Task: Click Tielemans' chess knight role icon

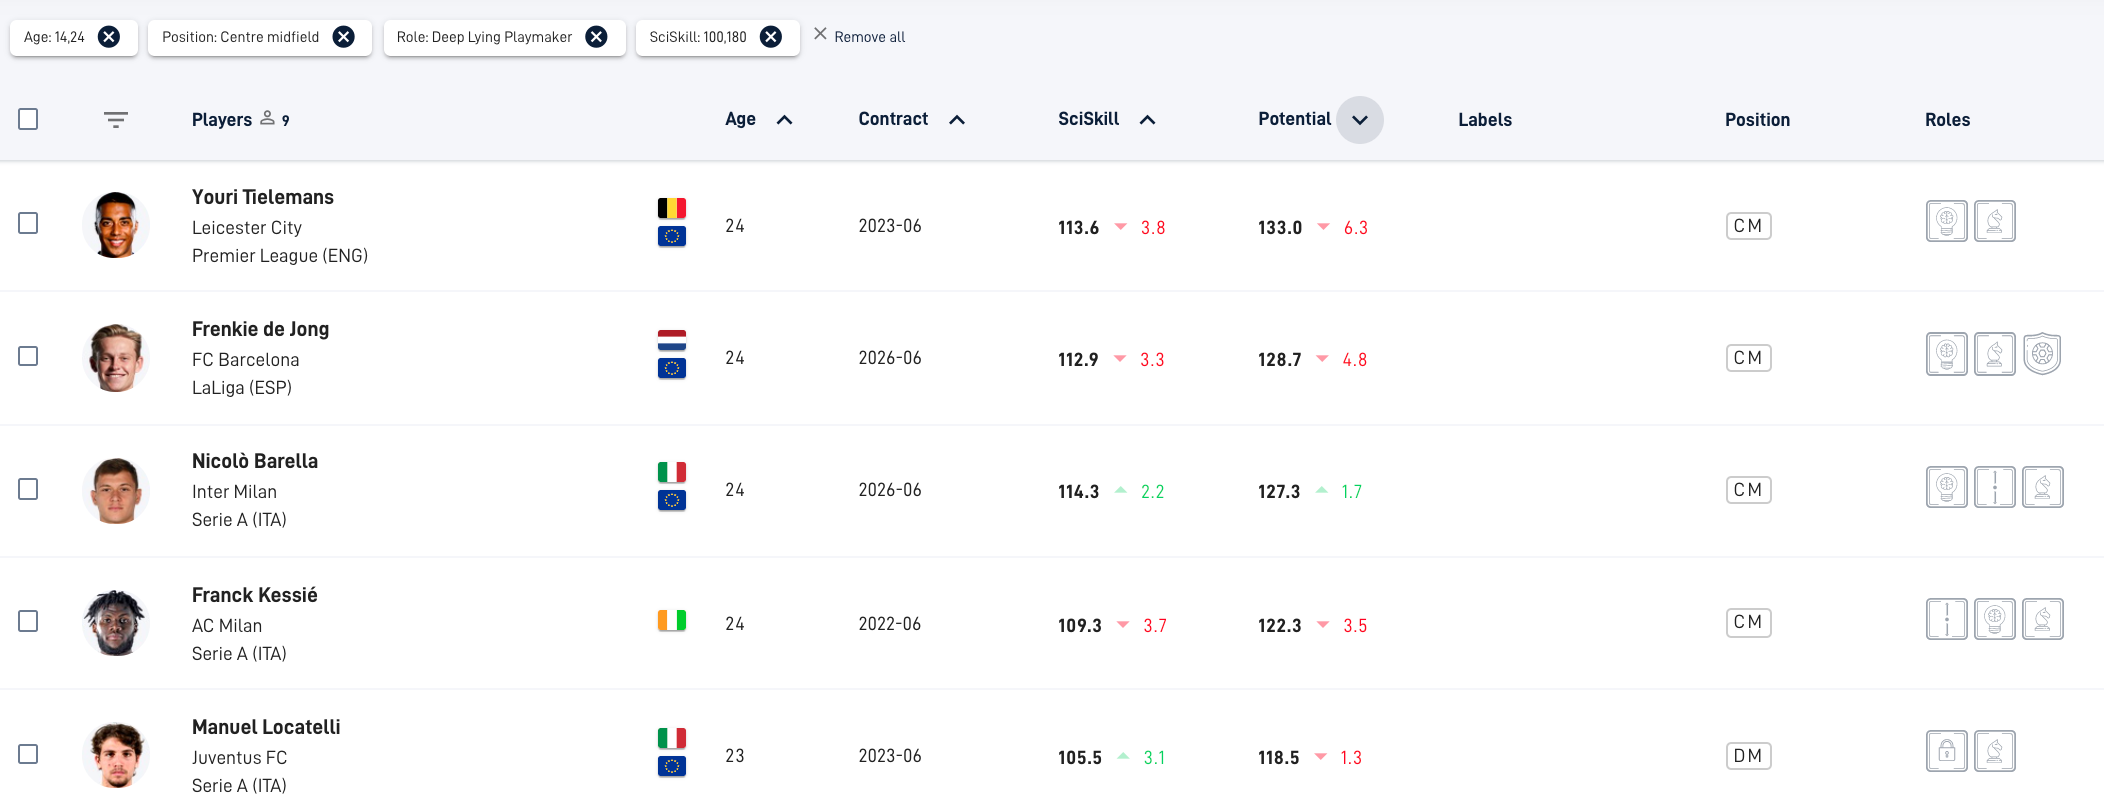Action: click(x=1995, y=221)
